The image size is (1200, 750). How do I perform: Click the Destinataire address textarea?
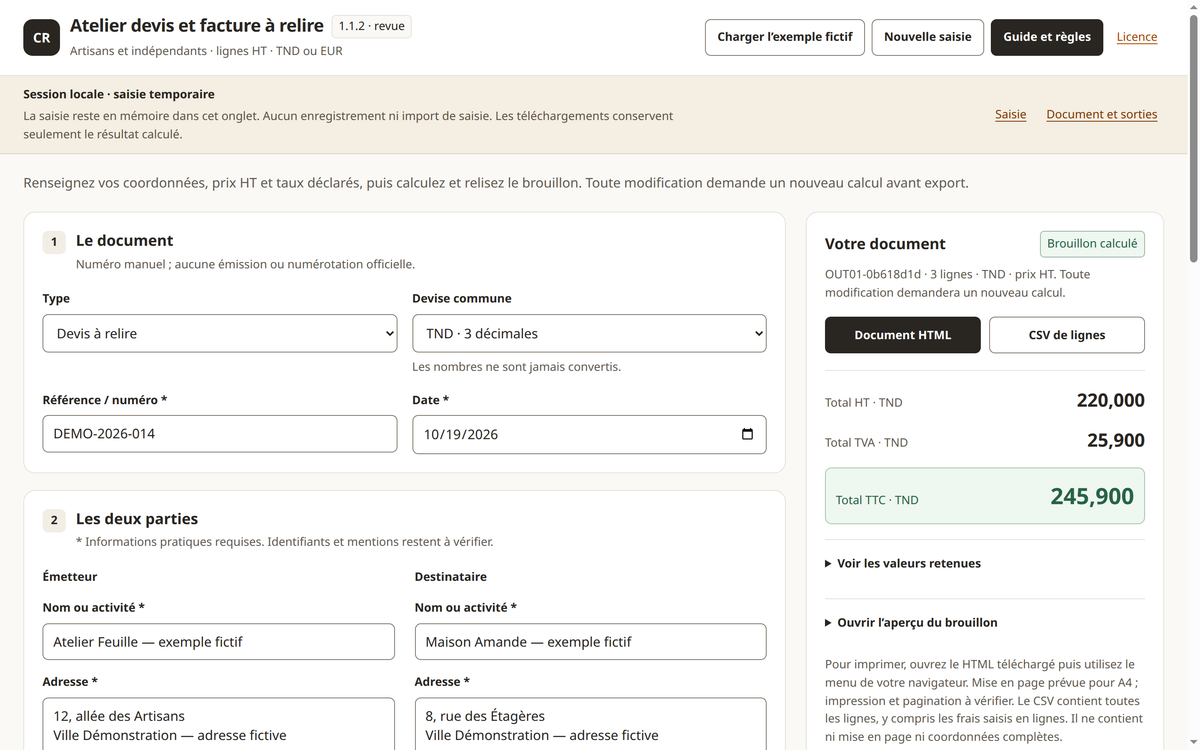[x=591, y=724]
